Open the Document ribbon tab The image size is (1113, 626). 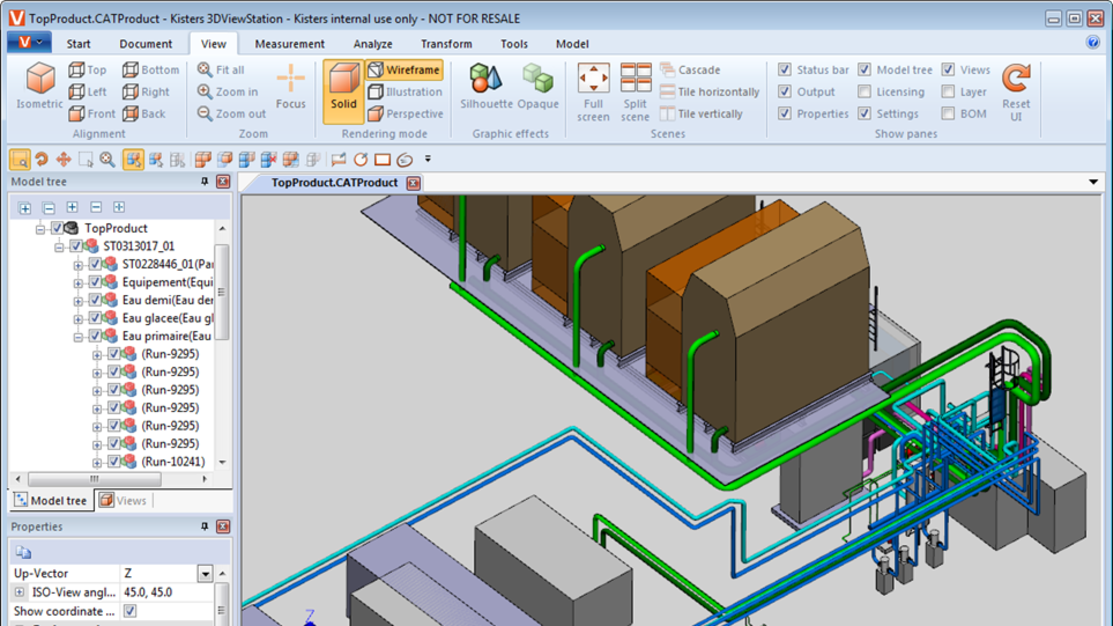(x=146, y=44)
